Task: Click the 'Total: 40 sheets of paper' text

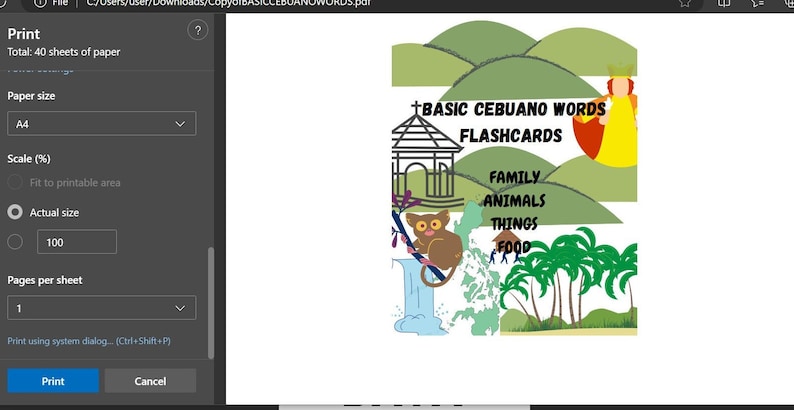Action: [64, 52]
